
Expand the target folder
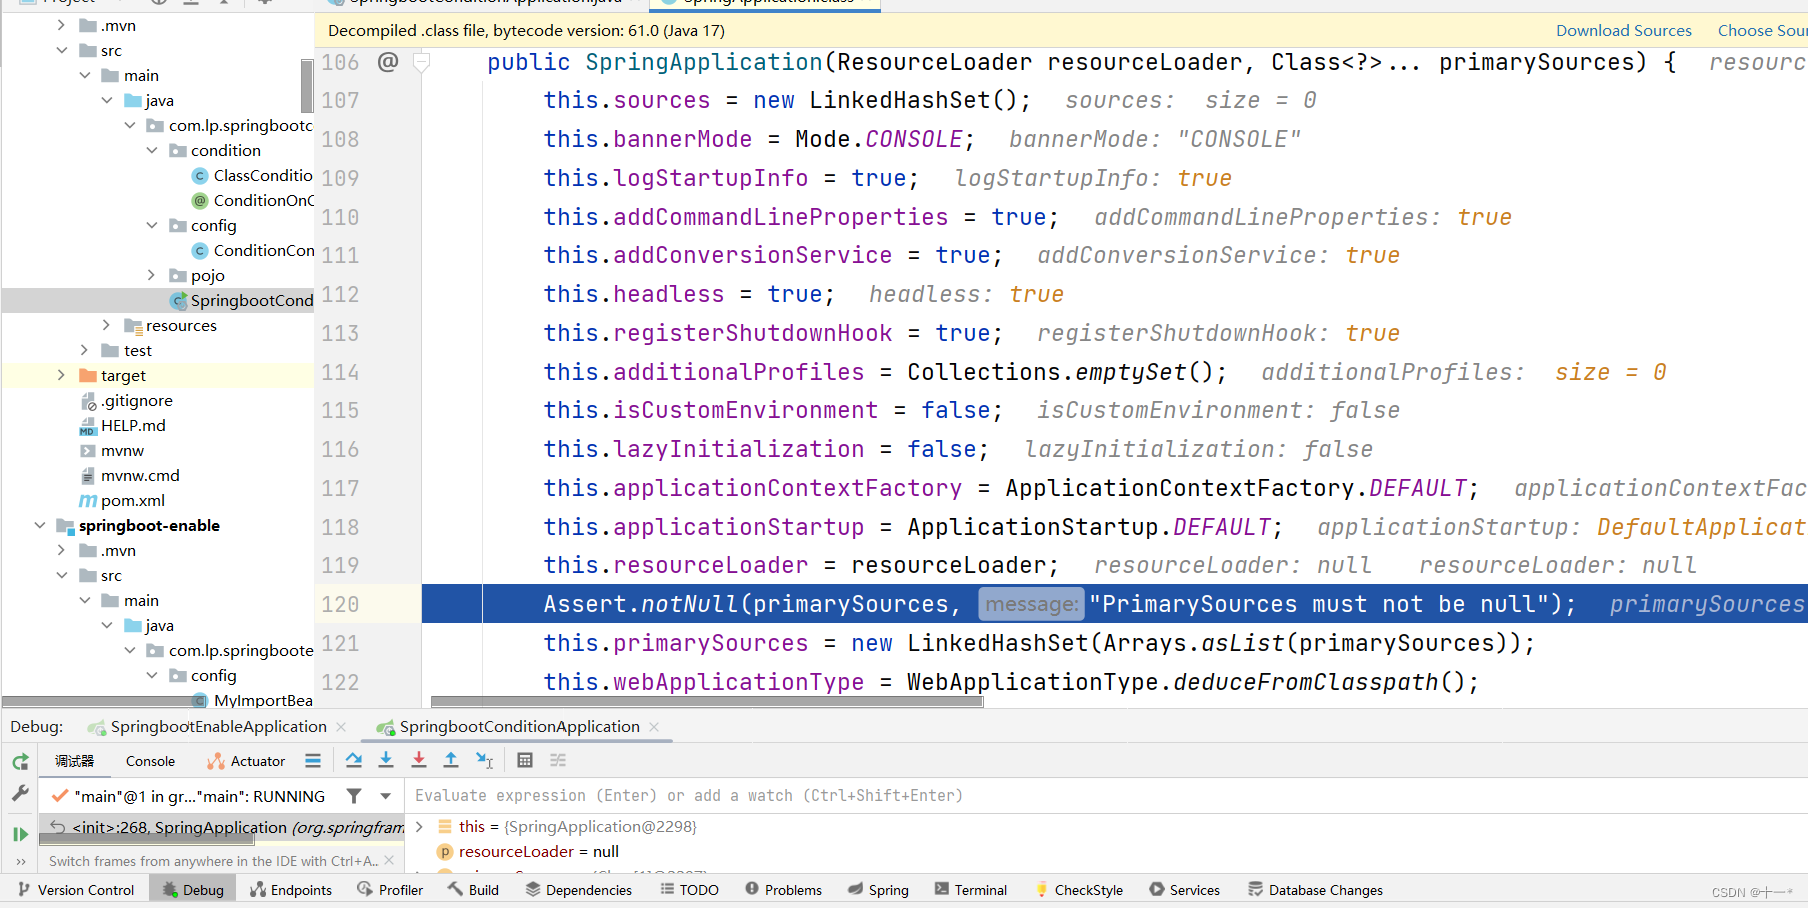click(x=62, y=375)
